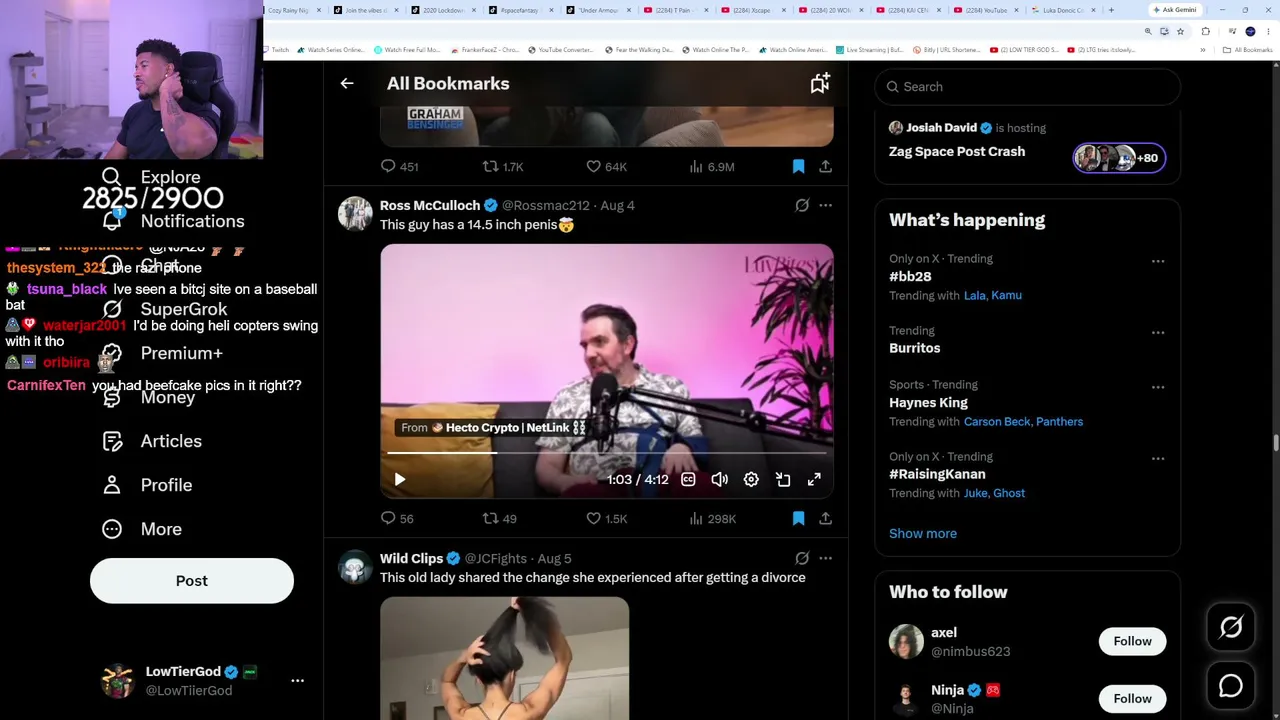This screenshot has width=1280, height=720.
Task: Open a new Chrome tab
Action: pyautogui.click(x=1111, y=10)
